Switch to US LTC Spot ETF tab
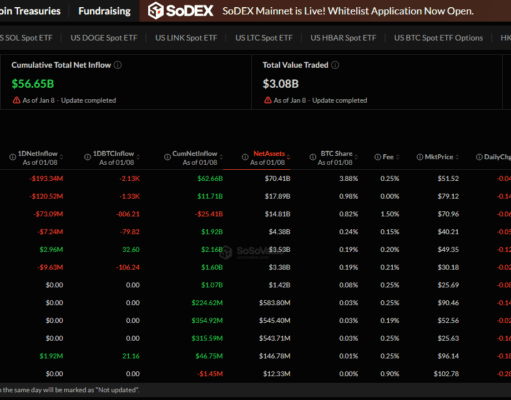Viewport: 511px width, 400px height. (x=264, y=38)
